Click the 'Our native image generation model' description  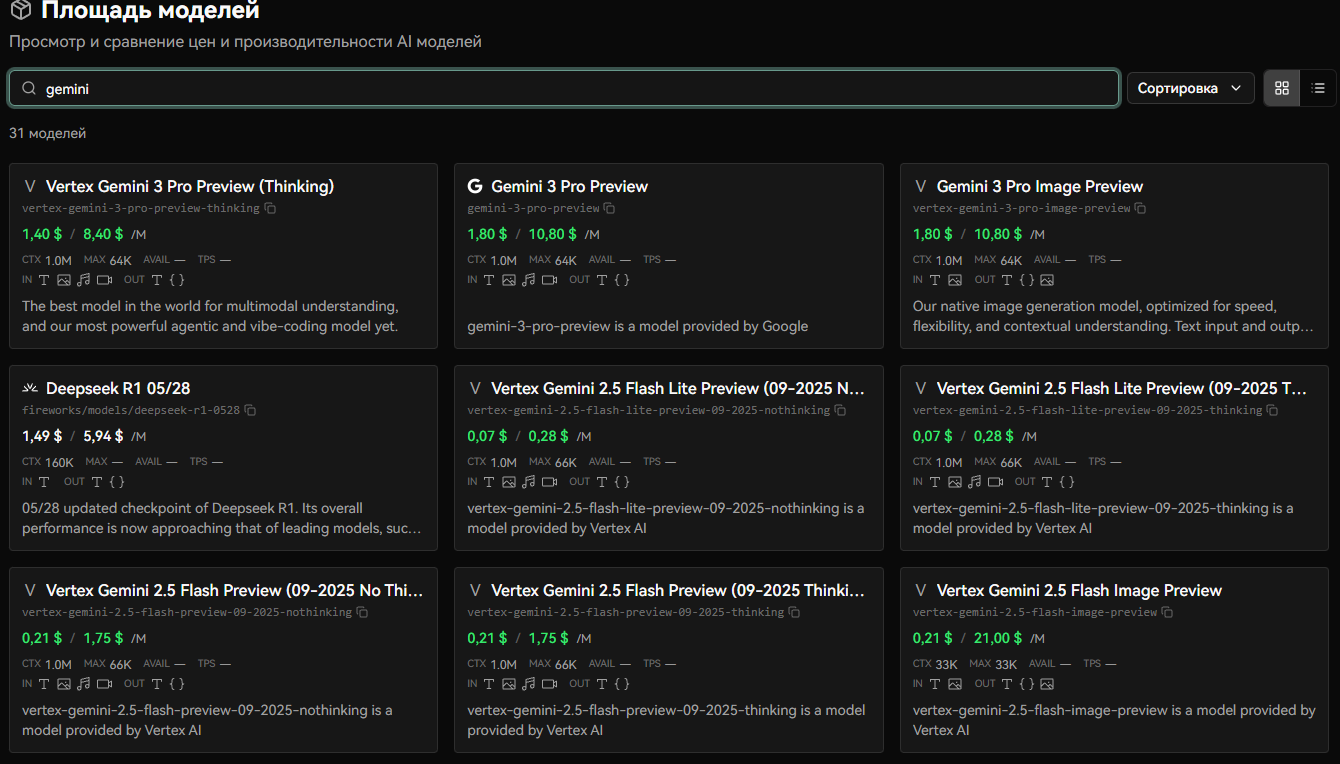pos(1113,316)
